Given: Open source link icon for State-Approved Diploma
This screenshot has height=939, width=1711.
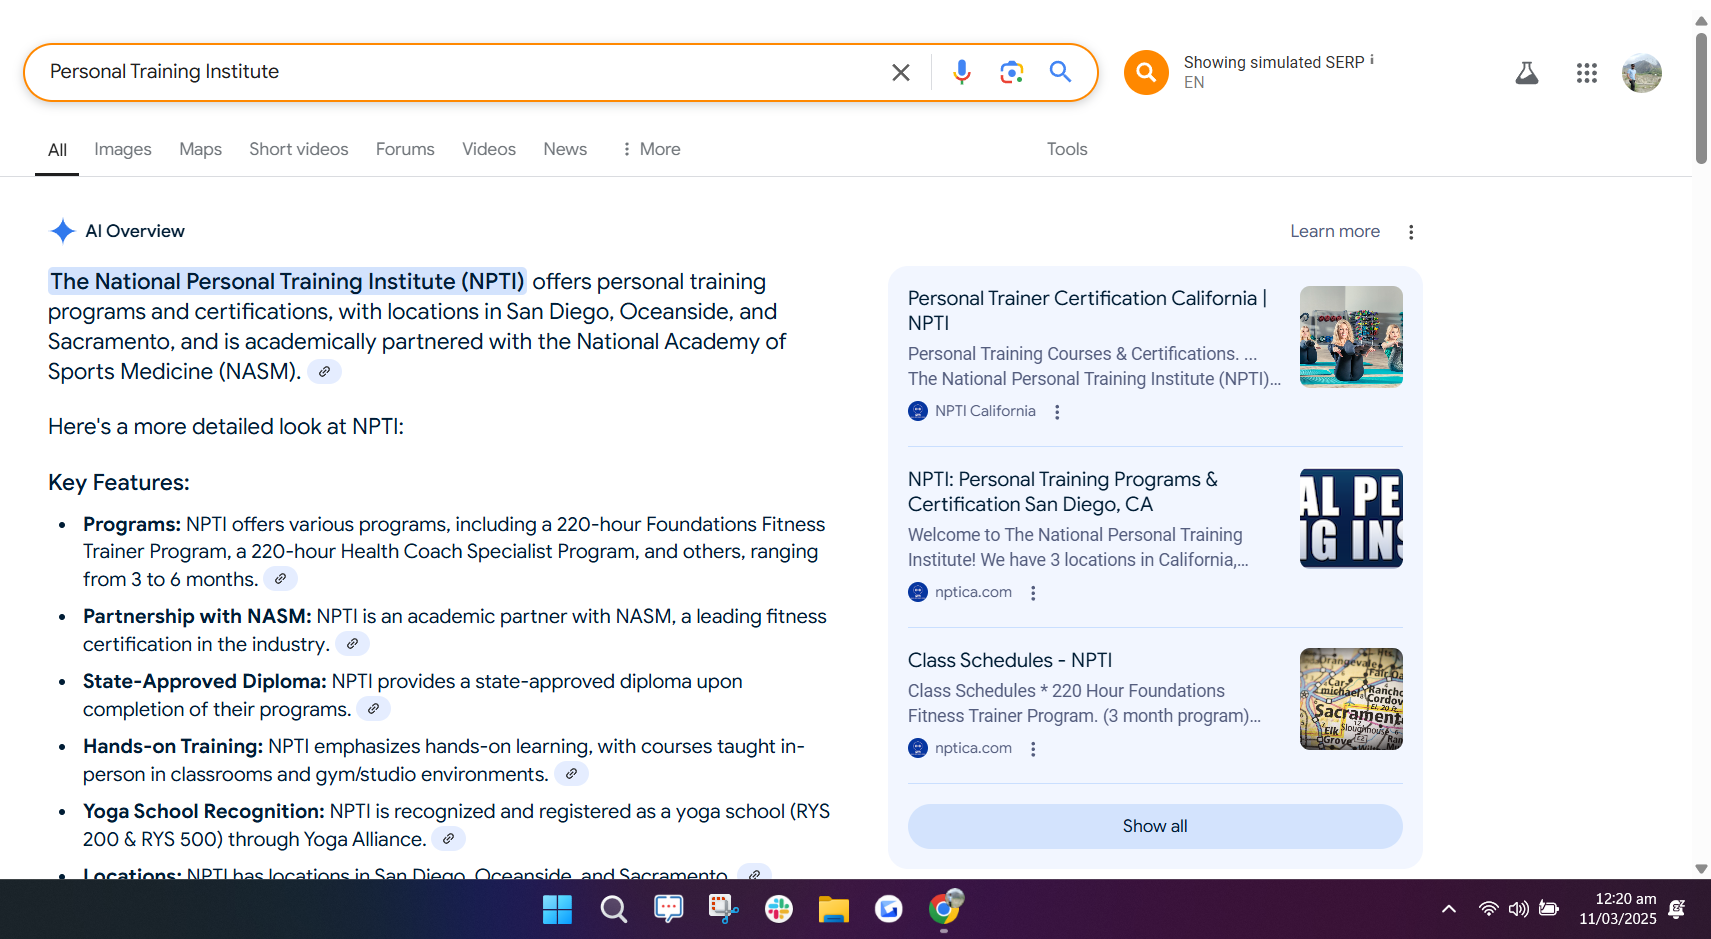Looking at the screenshot, I should pyautogui.click(x=373, y=709).
